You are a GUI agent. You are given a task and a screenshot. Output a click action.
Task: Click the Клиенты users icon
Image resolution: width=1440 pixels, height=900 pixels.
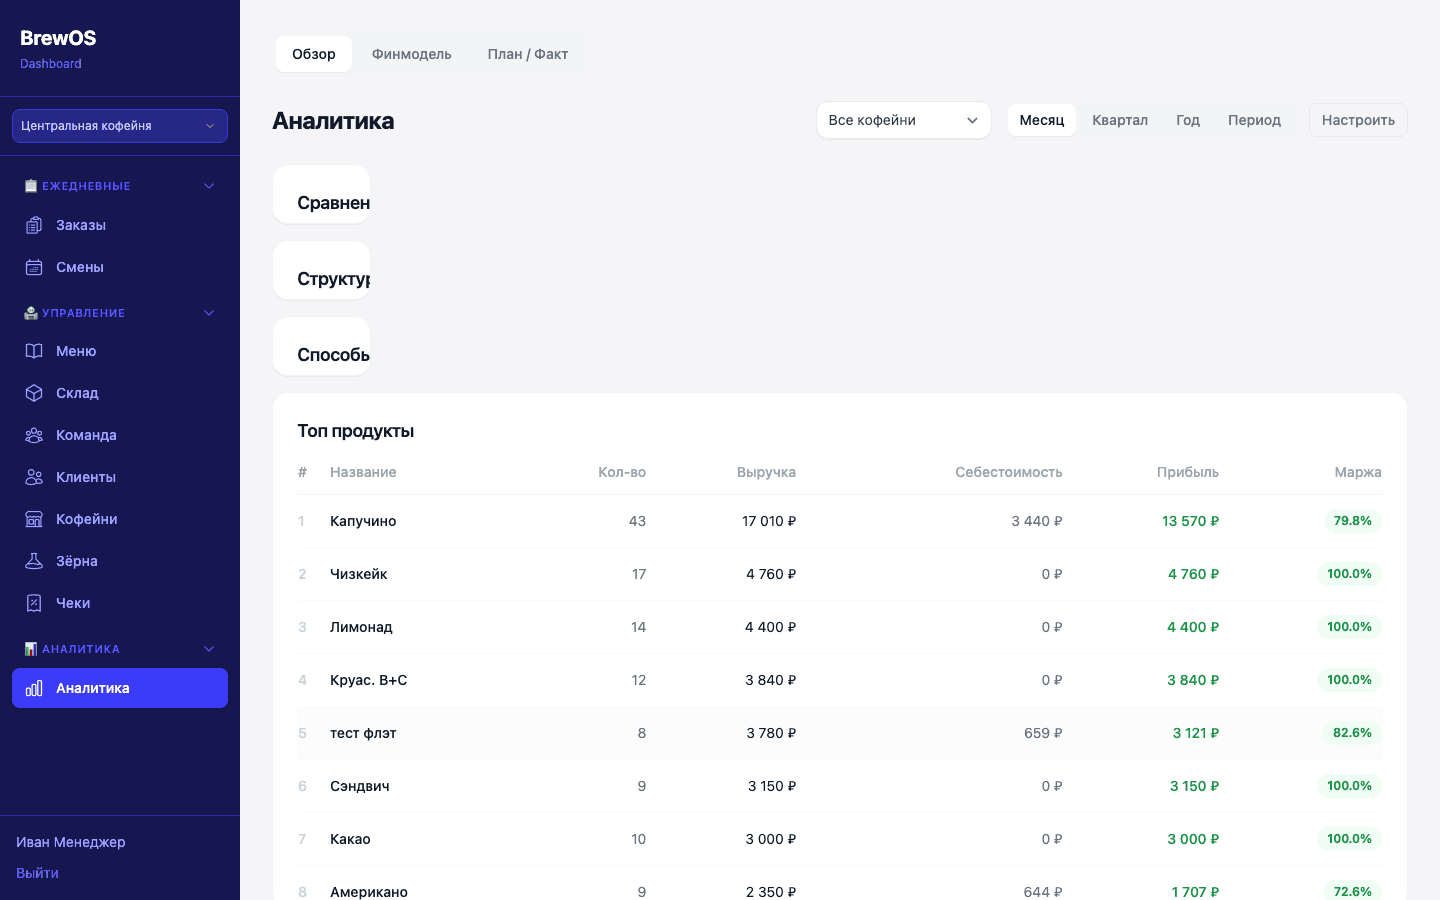[x=34, y=477]
